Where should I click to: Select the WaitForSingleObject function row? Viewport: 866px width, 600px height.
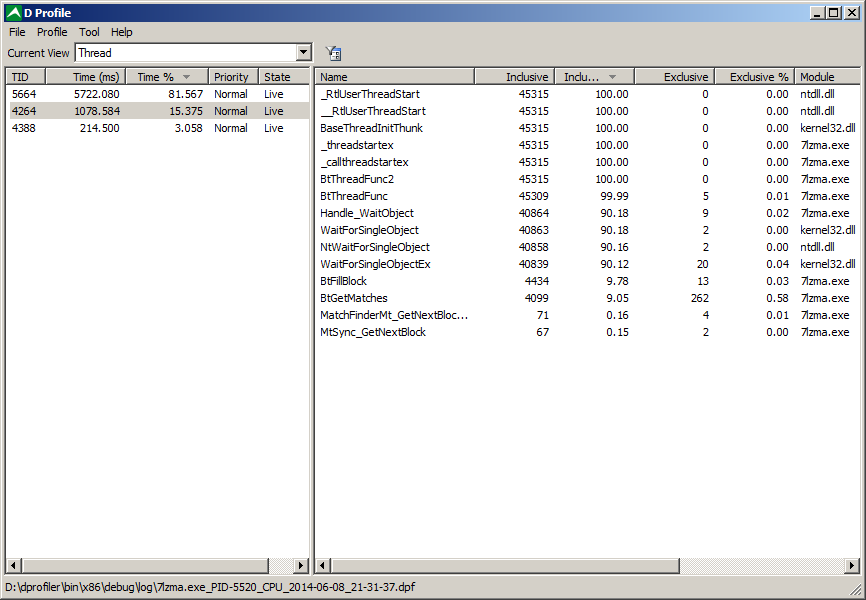point(588,230)
